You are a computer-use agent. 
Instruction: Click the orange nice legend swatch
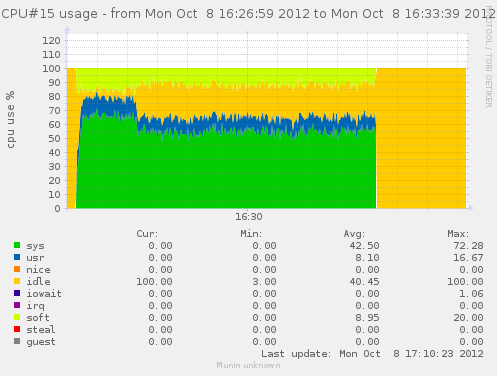pos(17,269)
